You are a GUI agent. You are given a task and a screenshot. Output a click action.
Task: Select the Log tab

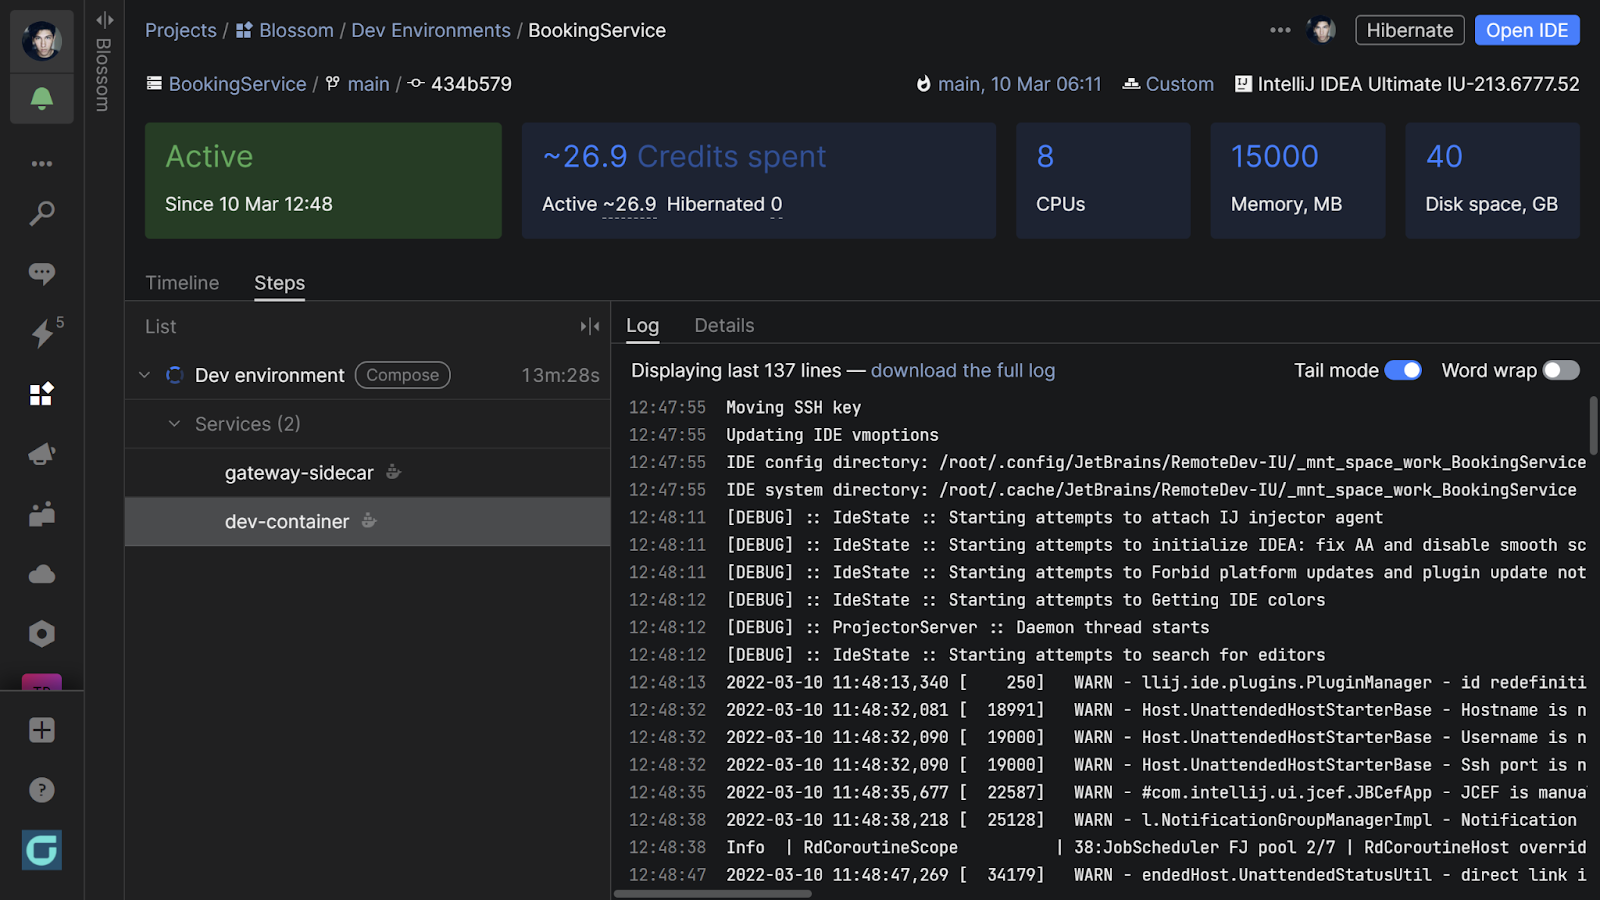642,326
